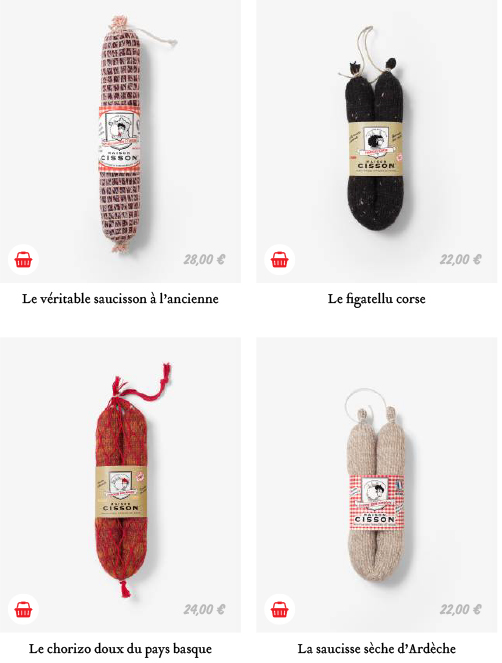The height and width of the screenshot is (663, 502).
Task: Add the chorizo doux to basket
Action: coord(23,610)
